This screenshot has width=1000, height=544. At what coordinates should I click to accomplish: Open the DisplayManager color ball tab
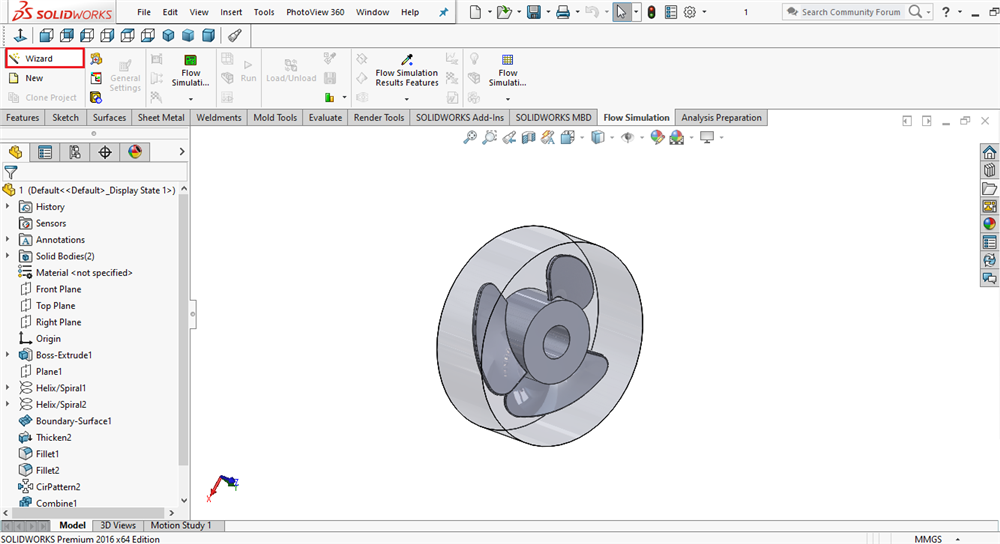pyautogui.click(x=135, y=152)
